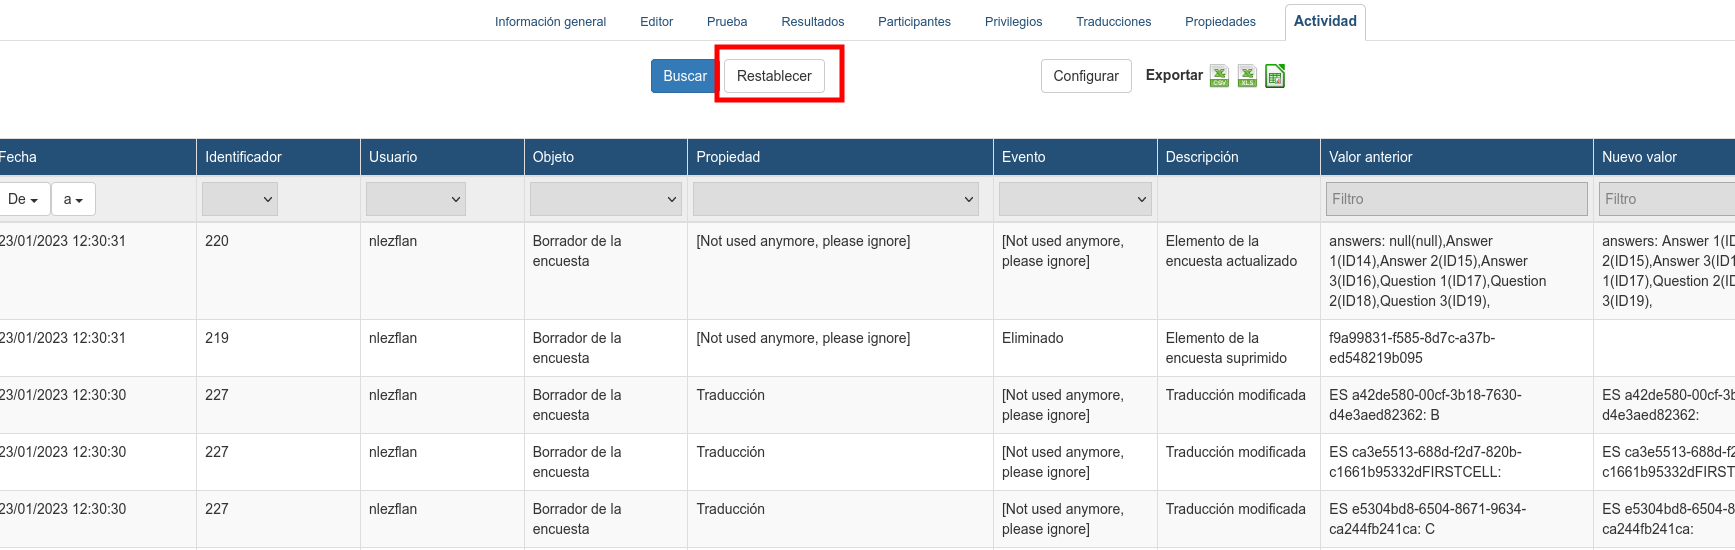Open the Fecha 'De' date dropdown
Viewport: 1735px width, 550px height.
[x=23, y=199]
